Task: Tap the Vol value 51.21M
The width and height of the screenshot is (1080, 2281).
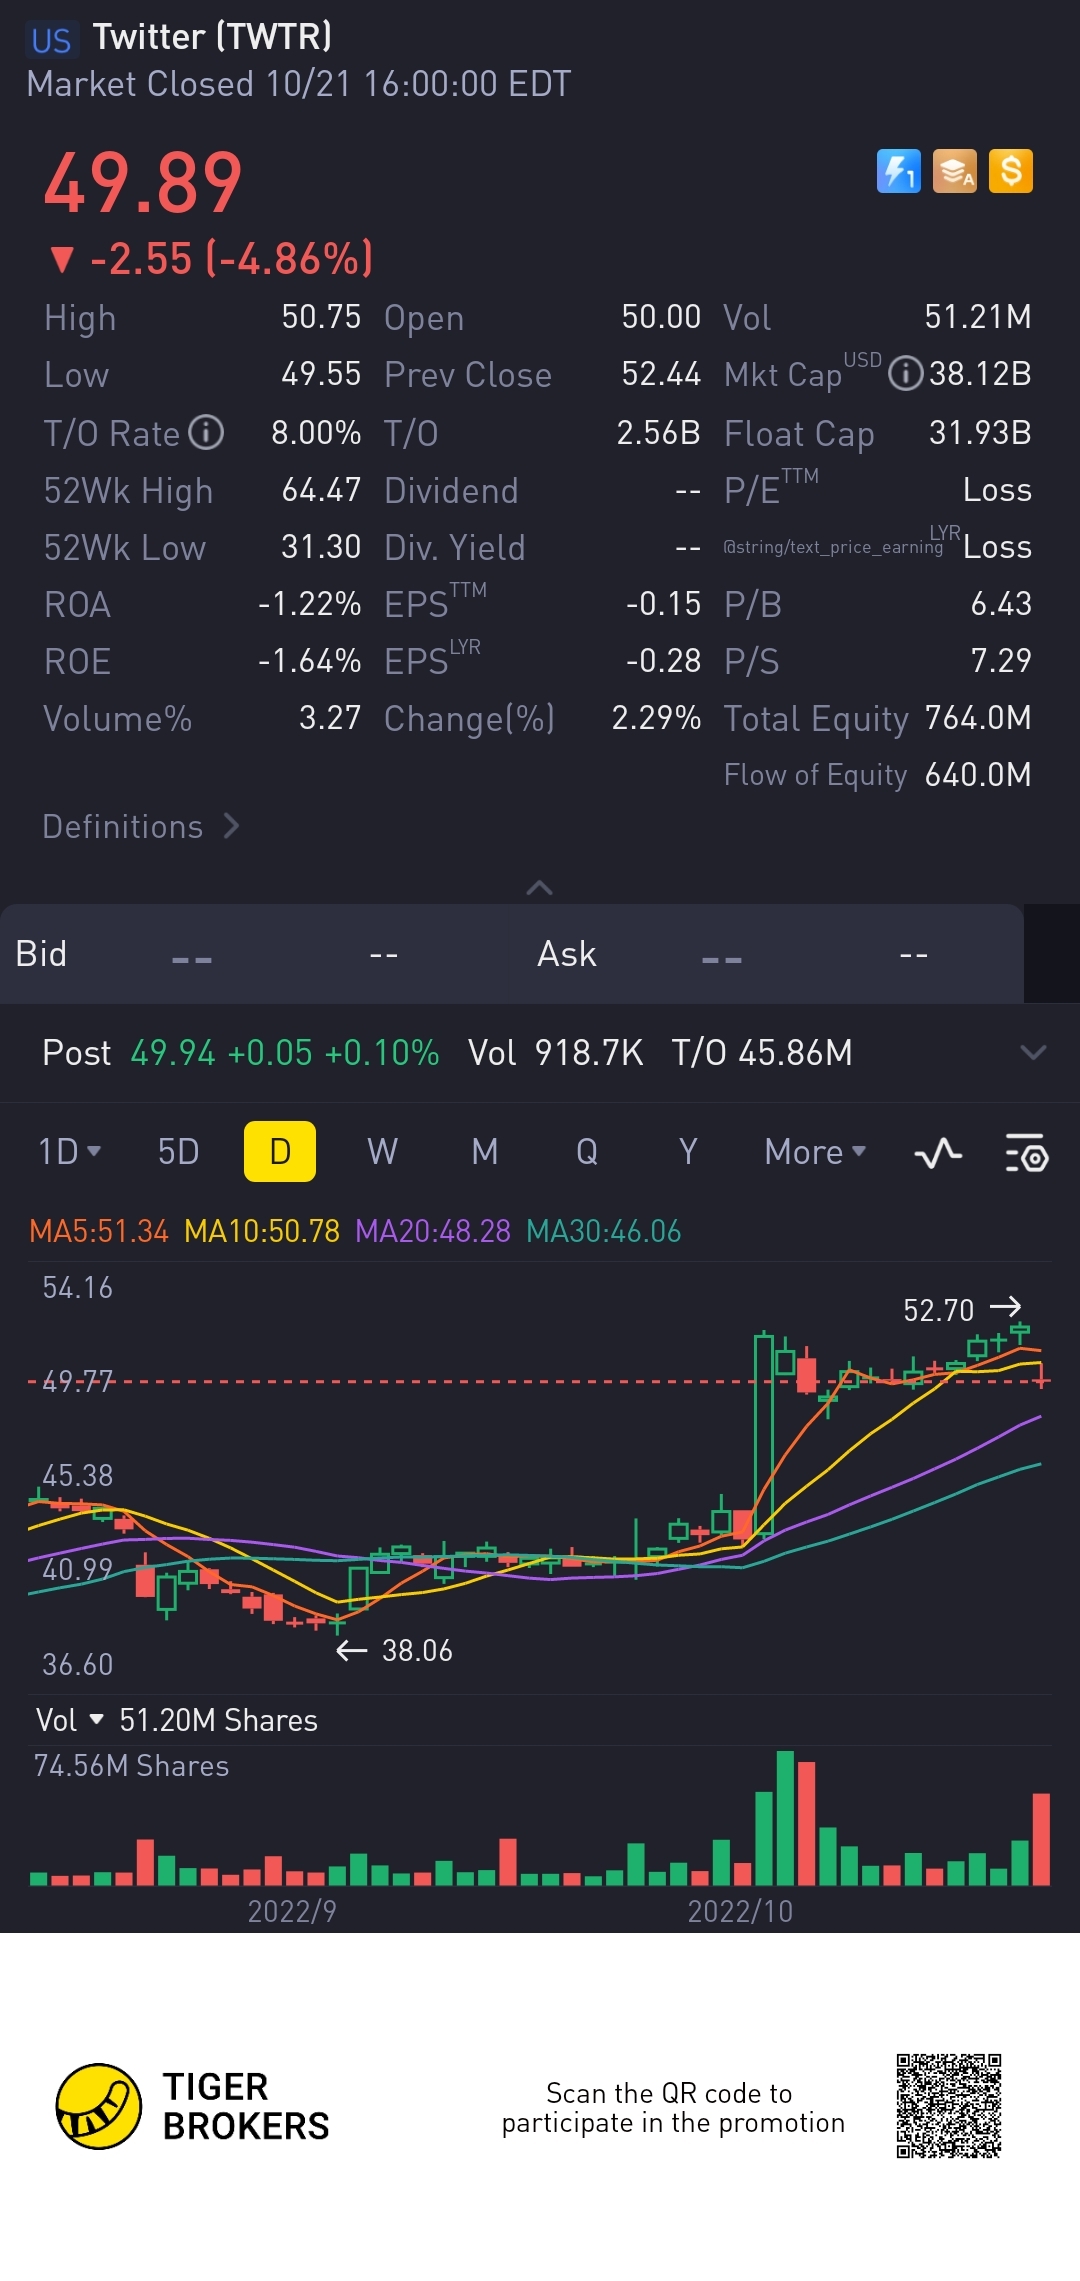Action: click(x=978, y=317)
